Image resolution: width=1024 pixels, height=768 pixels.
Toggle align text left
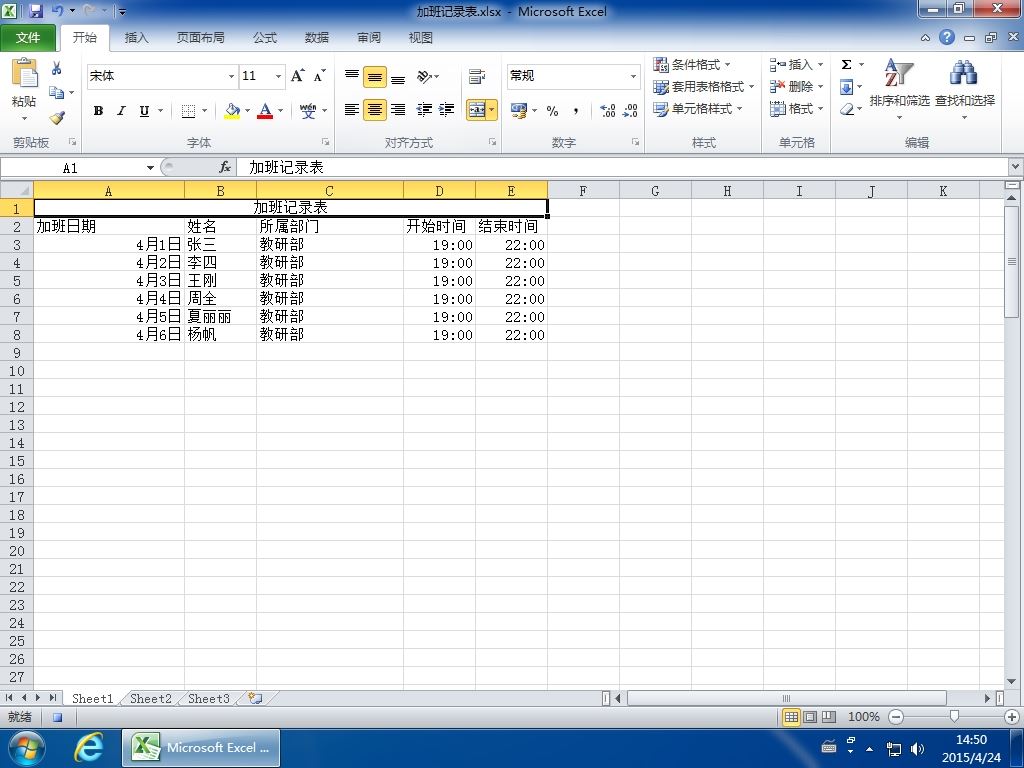point(352,110)
